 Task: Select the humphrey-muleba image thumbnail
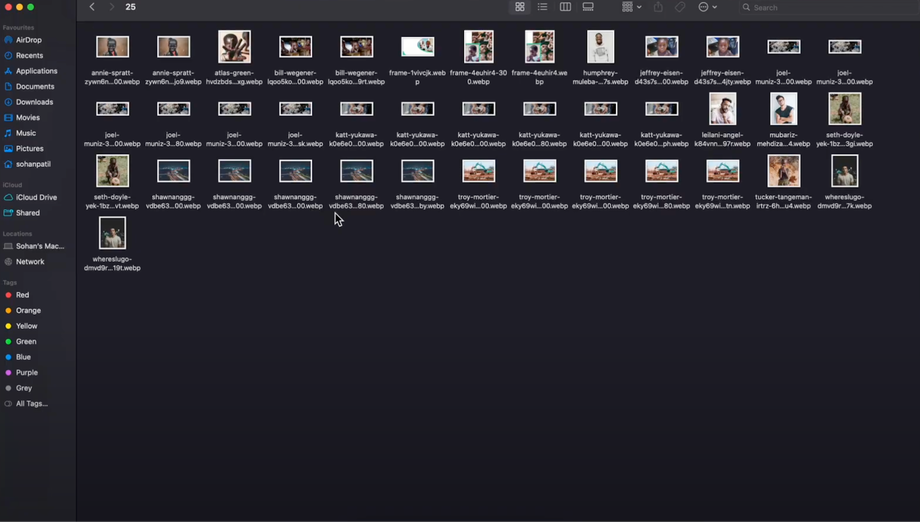pos(600,47)
